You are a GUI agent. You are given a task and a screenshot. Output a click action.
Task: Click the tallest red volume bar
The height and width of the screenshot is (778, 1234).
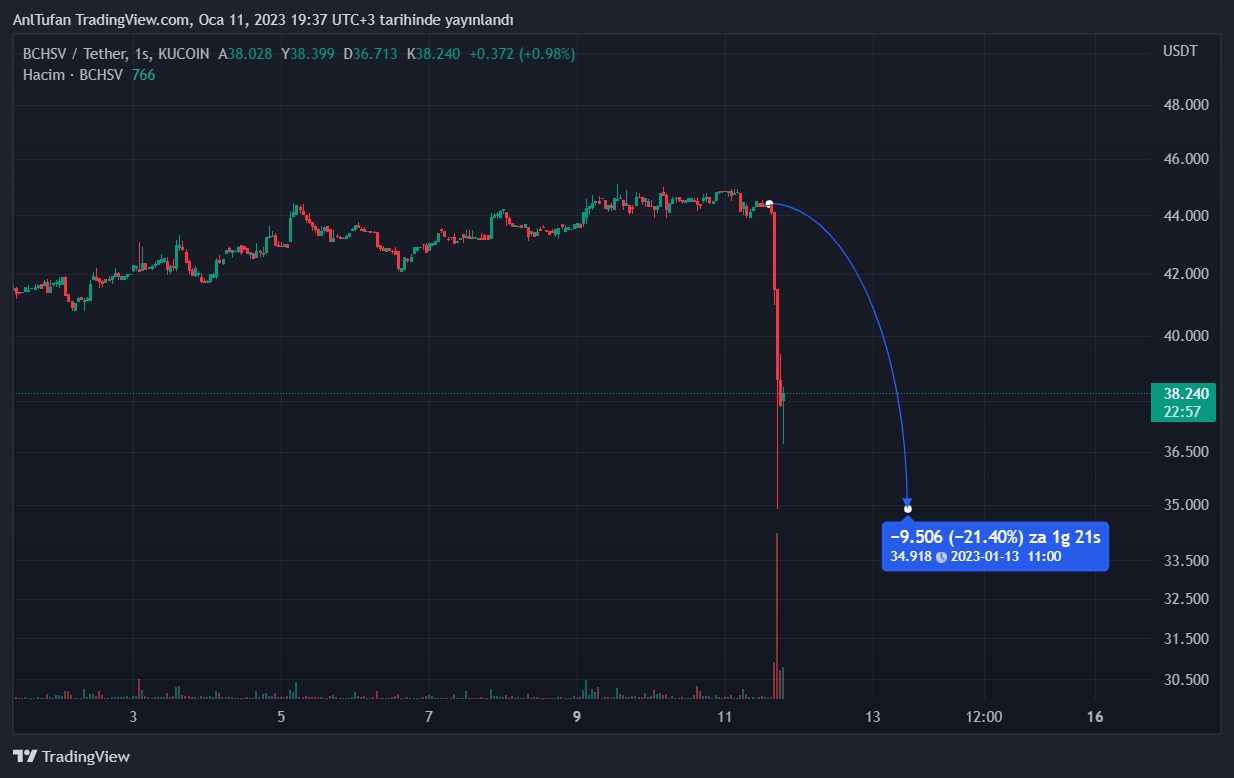pos(777,620)
